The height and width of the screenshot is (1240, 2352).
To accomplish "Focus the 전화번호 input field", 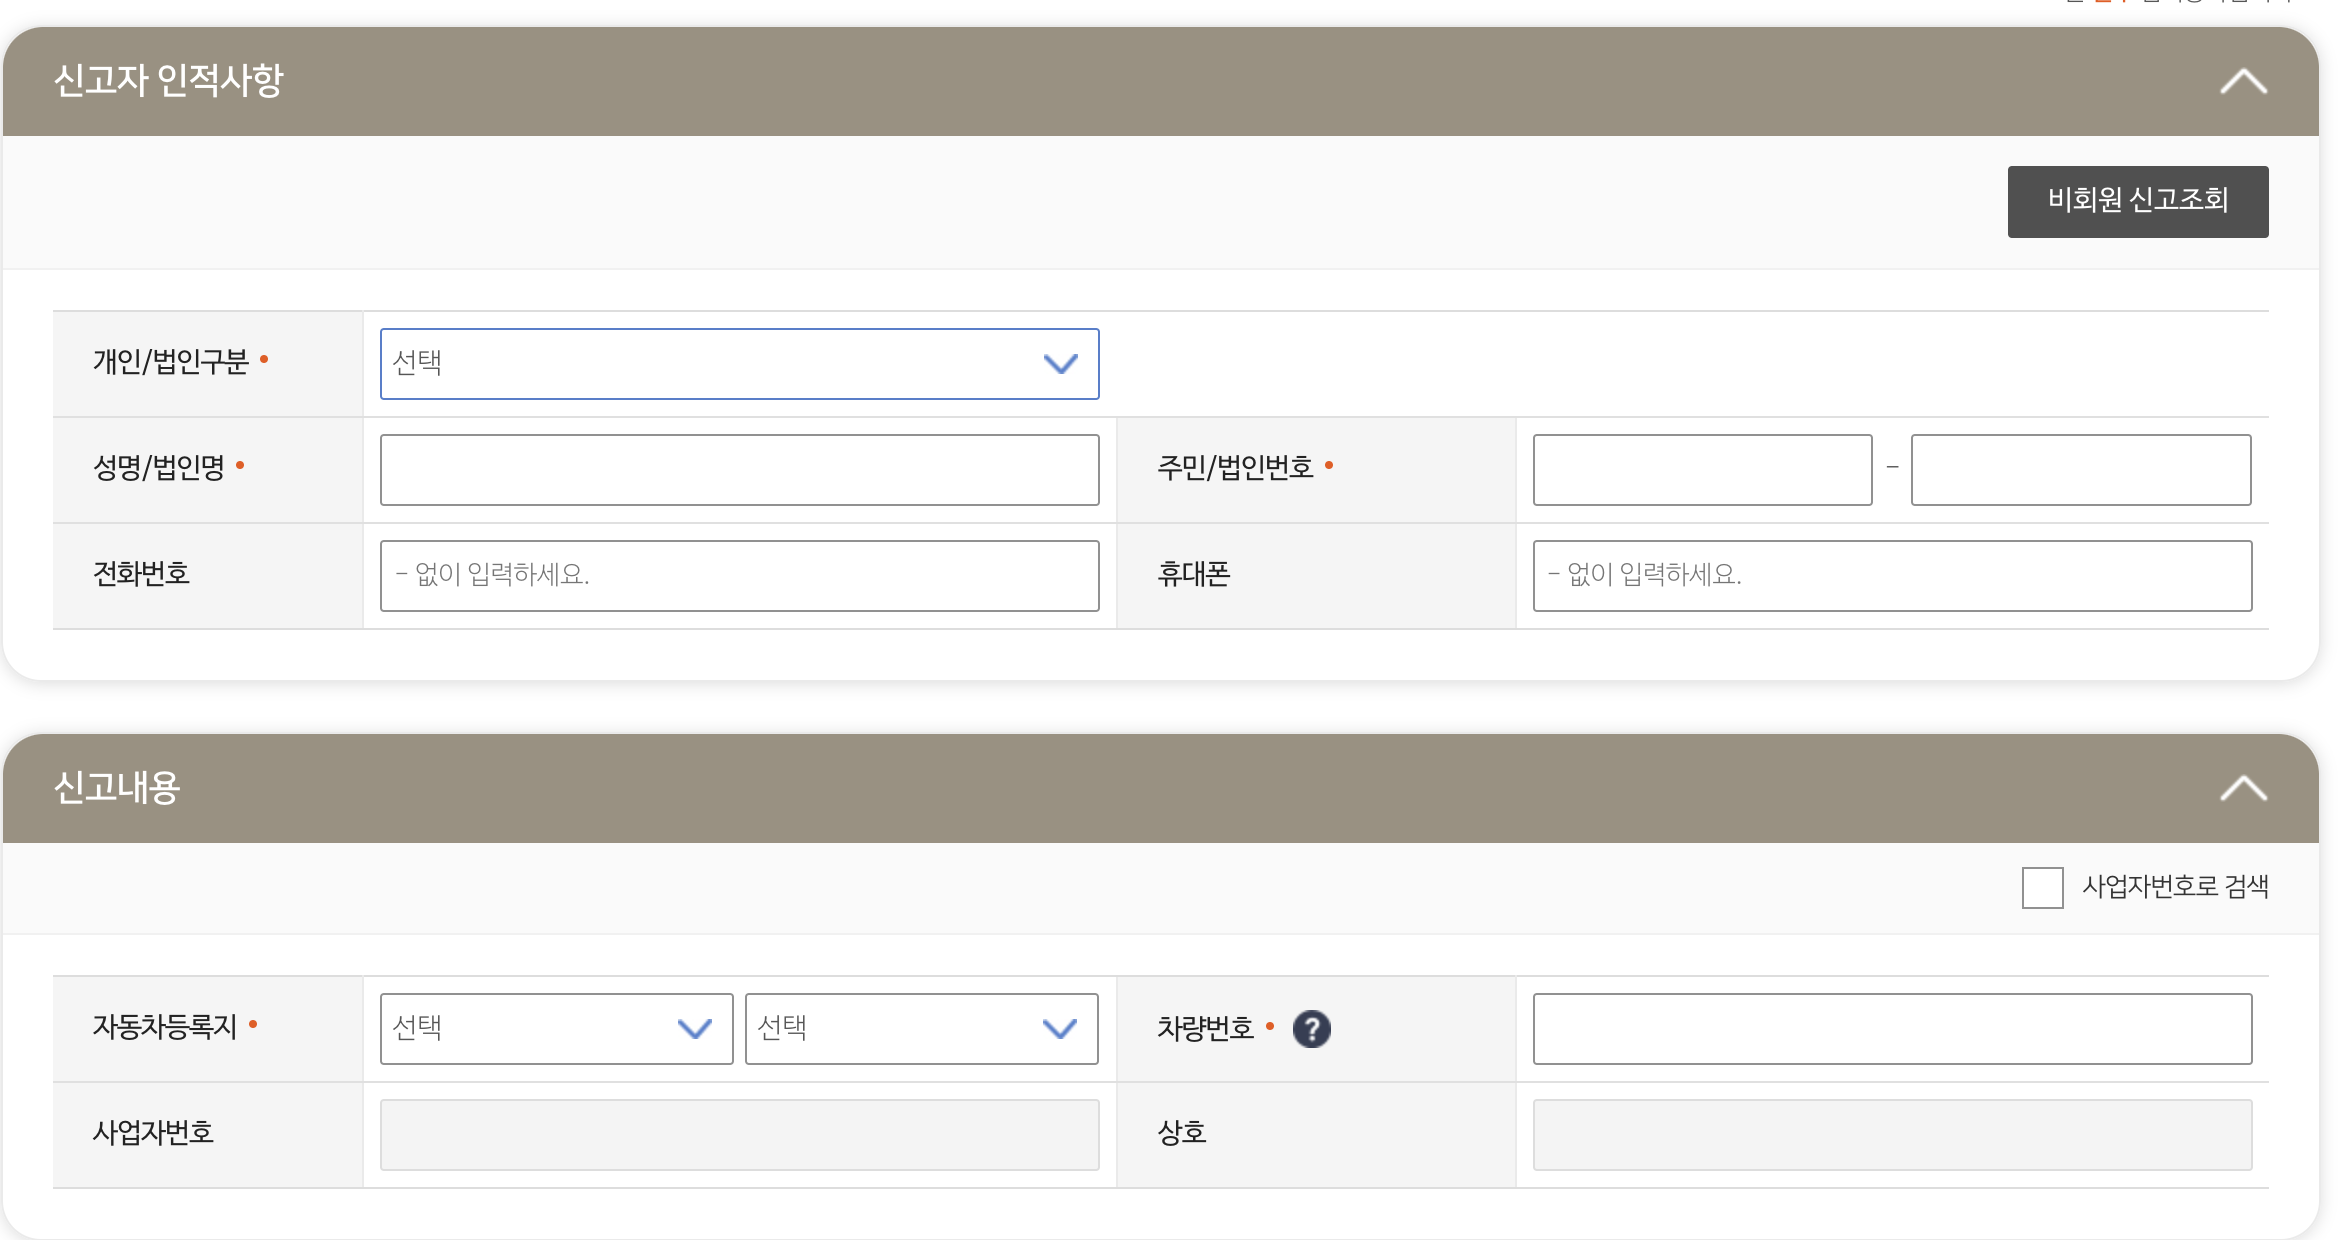I will 739,576.
